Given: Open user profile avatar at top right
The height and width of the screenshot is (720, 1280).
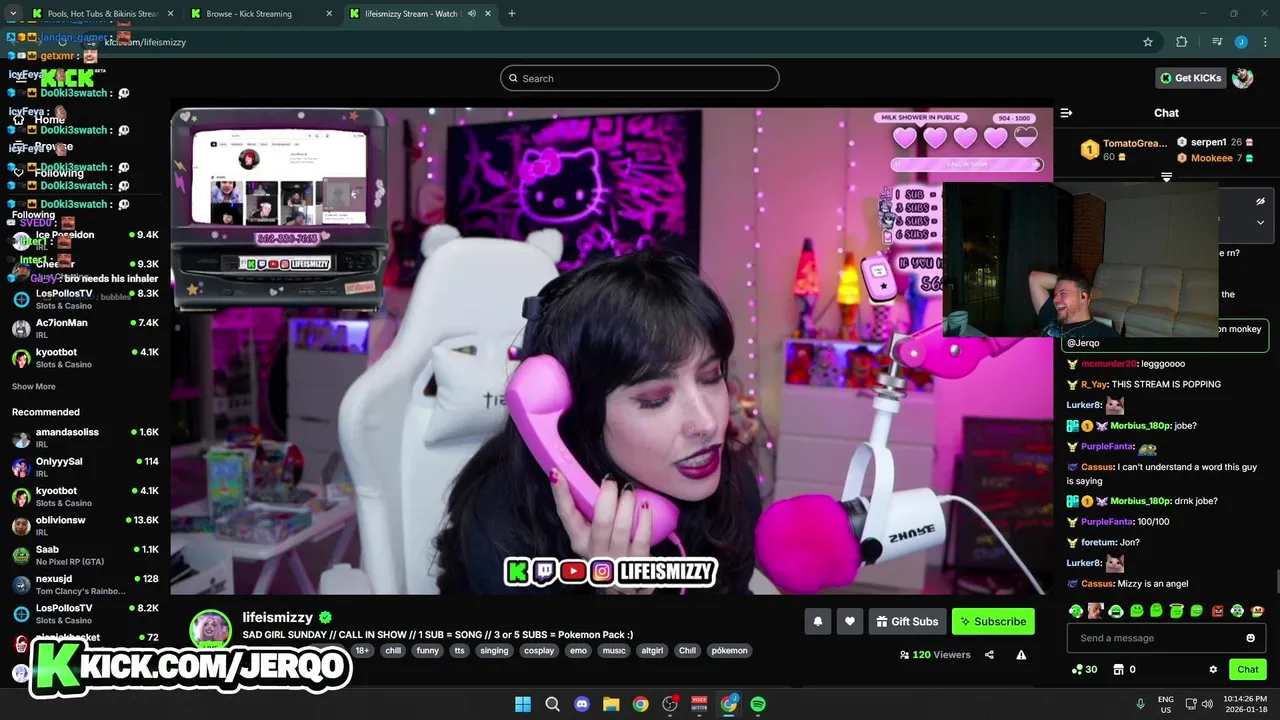Looking at the screenshot, I should coord(1243,78).
